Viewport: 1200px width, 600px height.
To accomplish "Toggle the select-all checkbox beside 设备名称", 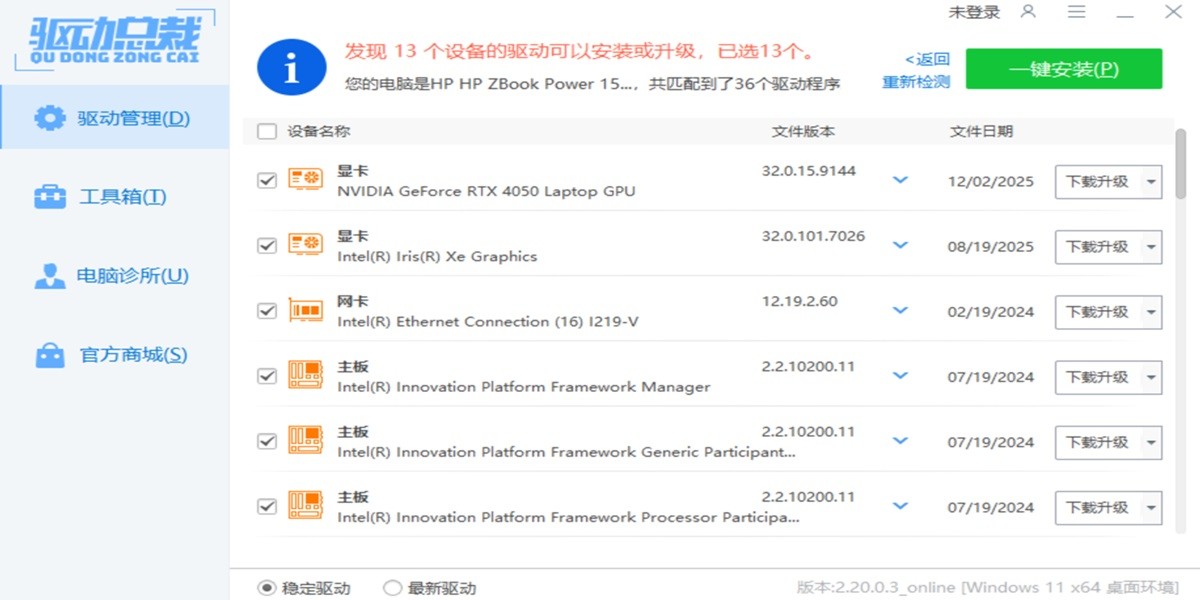I will pyautogui.click(x=266, y=131).
